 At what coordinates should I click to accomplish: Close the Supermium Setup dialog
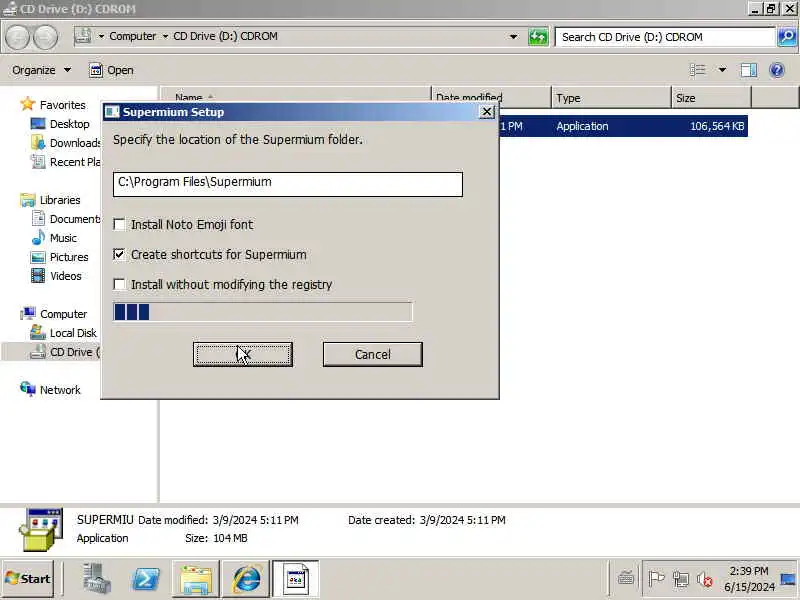487,111
